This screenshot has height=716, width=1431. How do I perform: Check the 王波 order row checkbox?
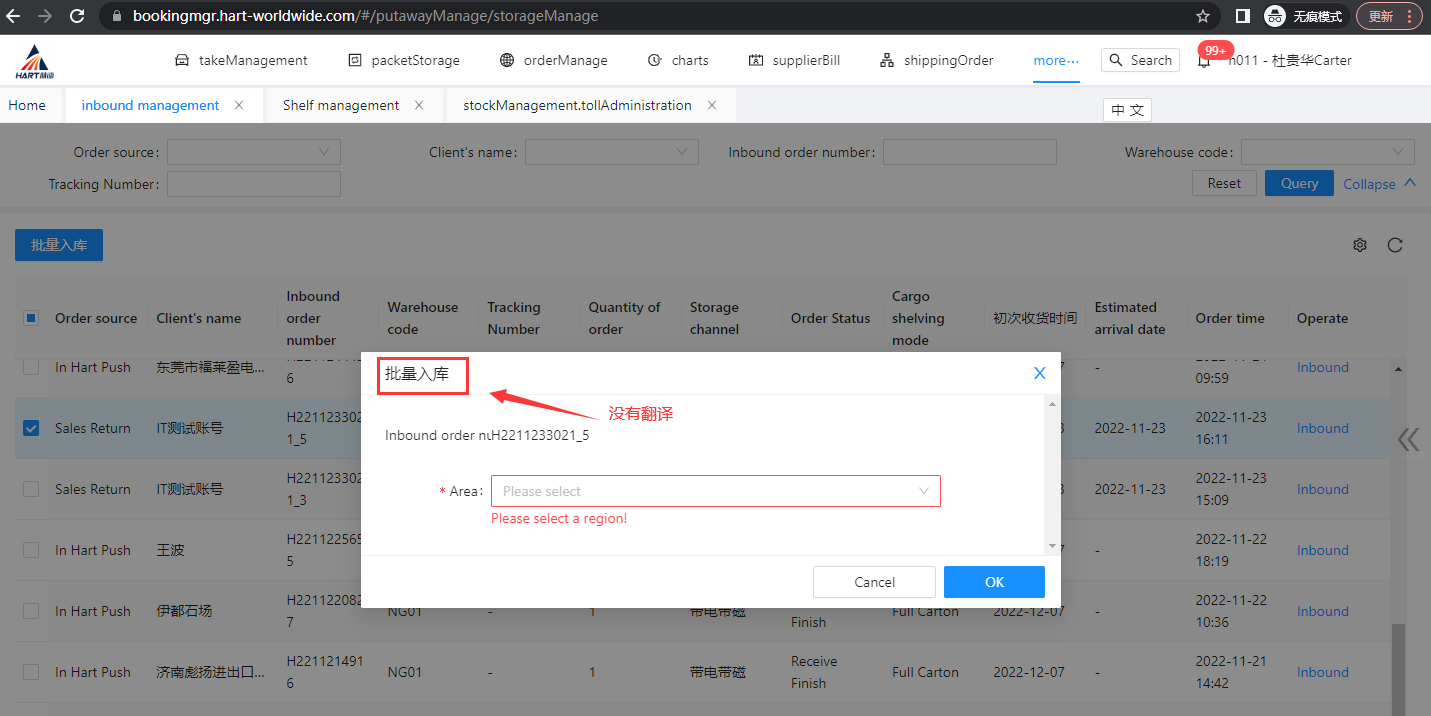point(31,550)
